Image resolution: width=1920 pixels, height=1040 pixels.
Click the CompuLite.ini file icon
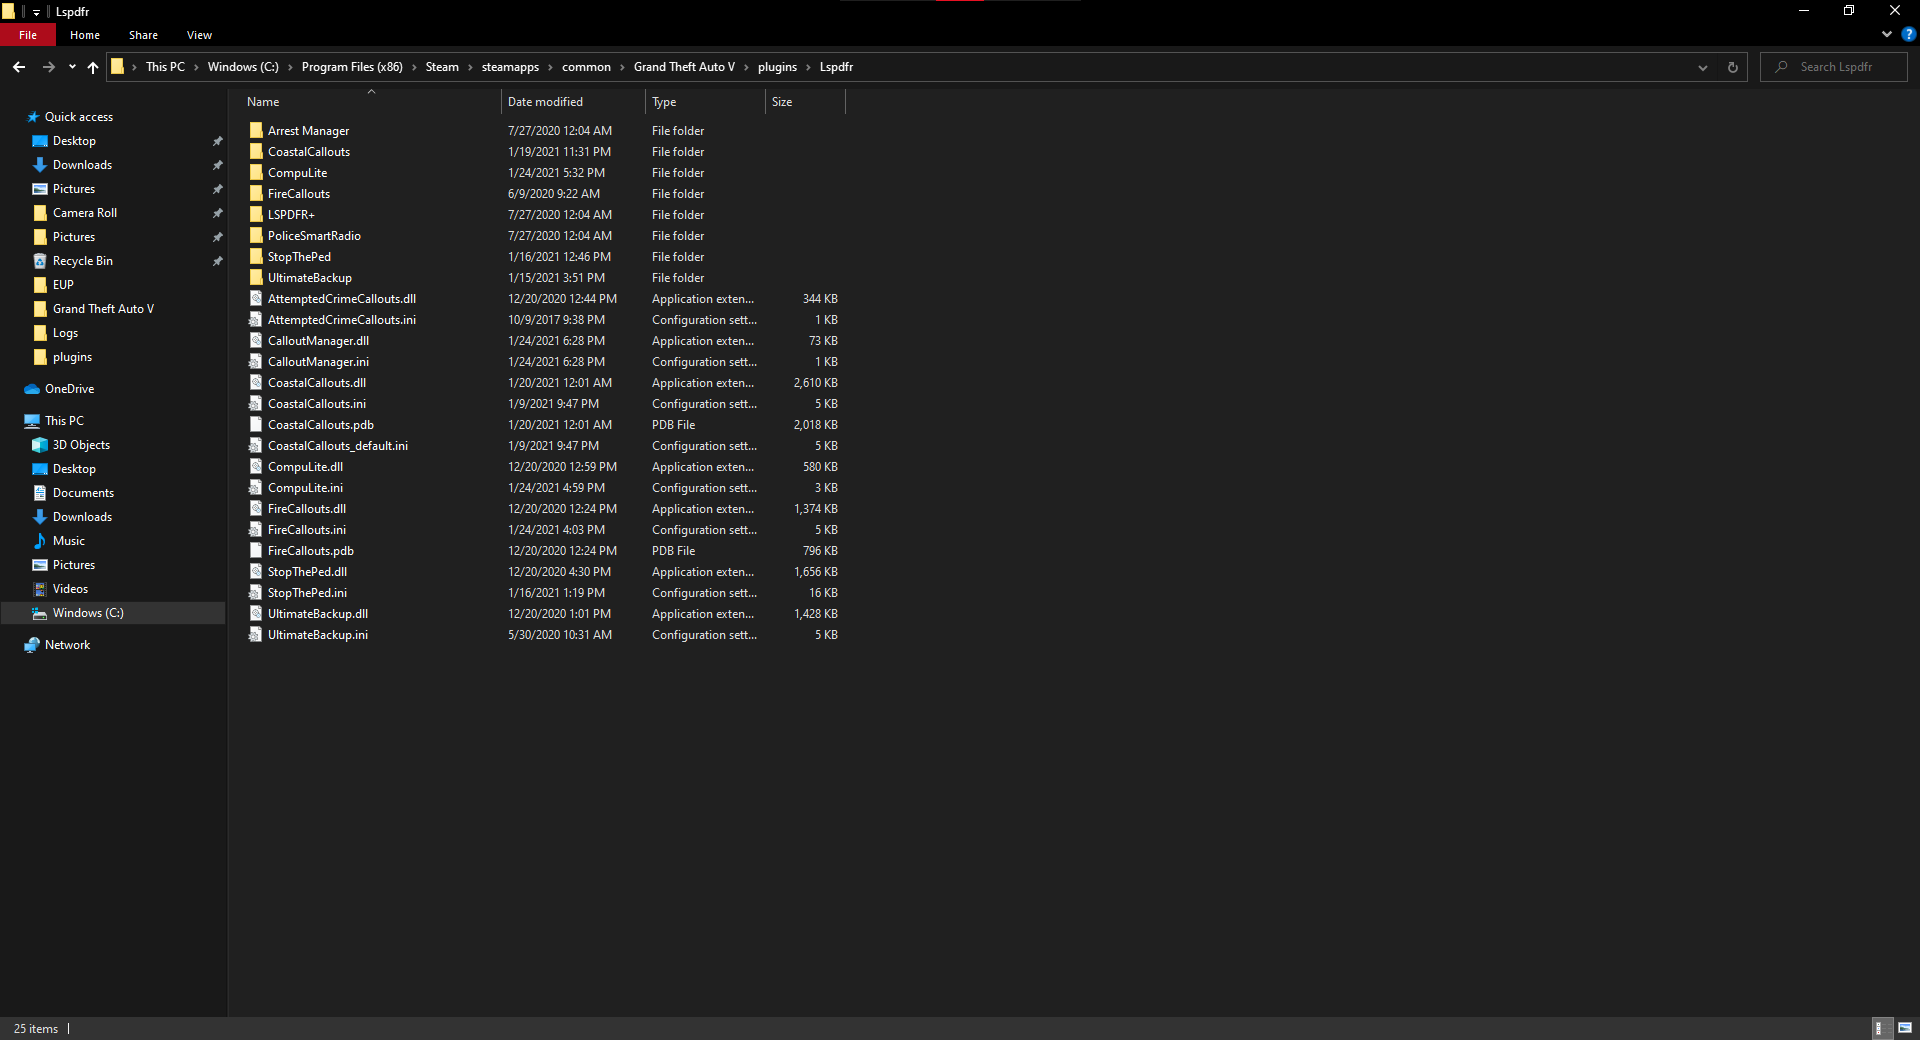[256, 488]
